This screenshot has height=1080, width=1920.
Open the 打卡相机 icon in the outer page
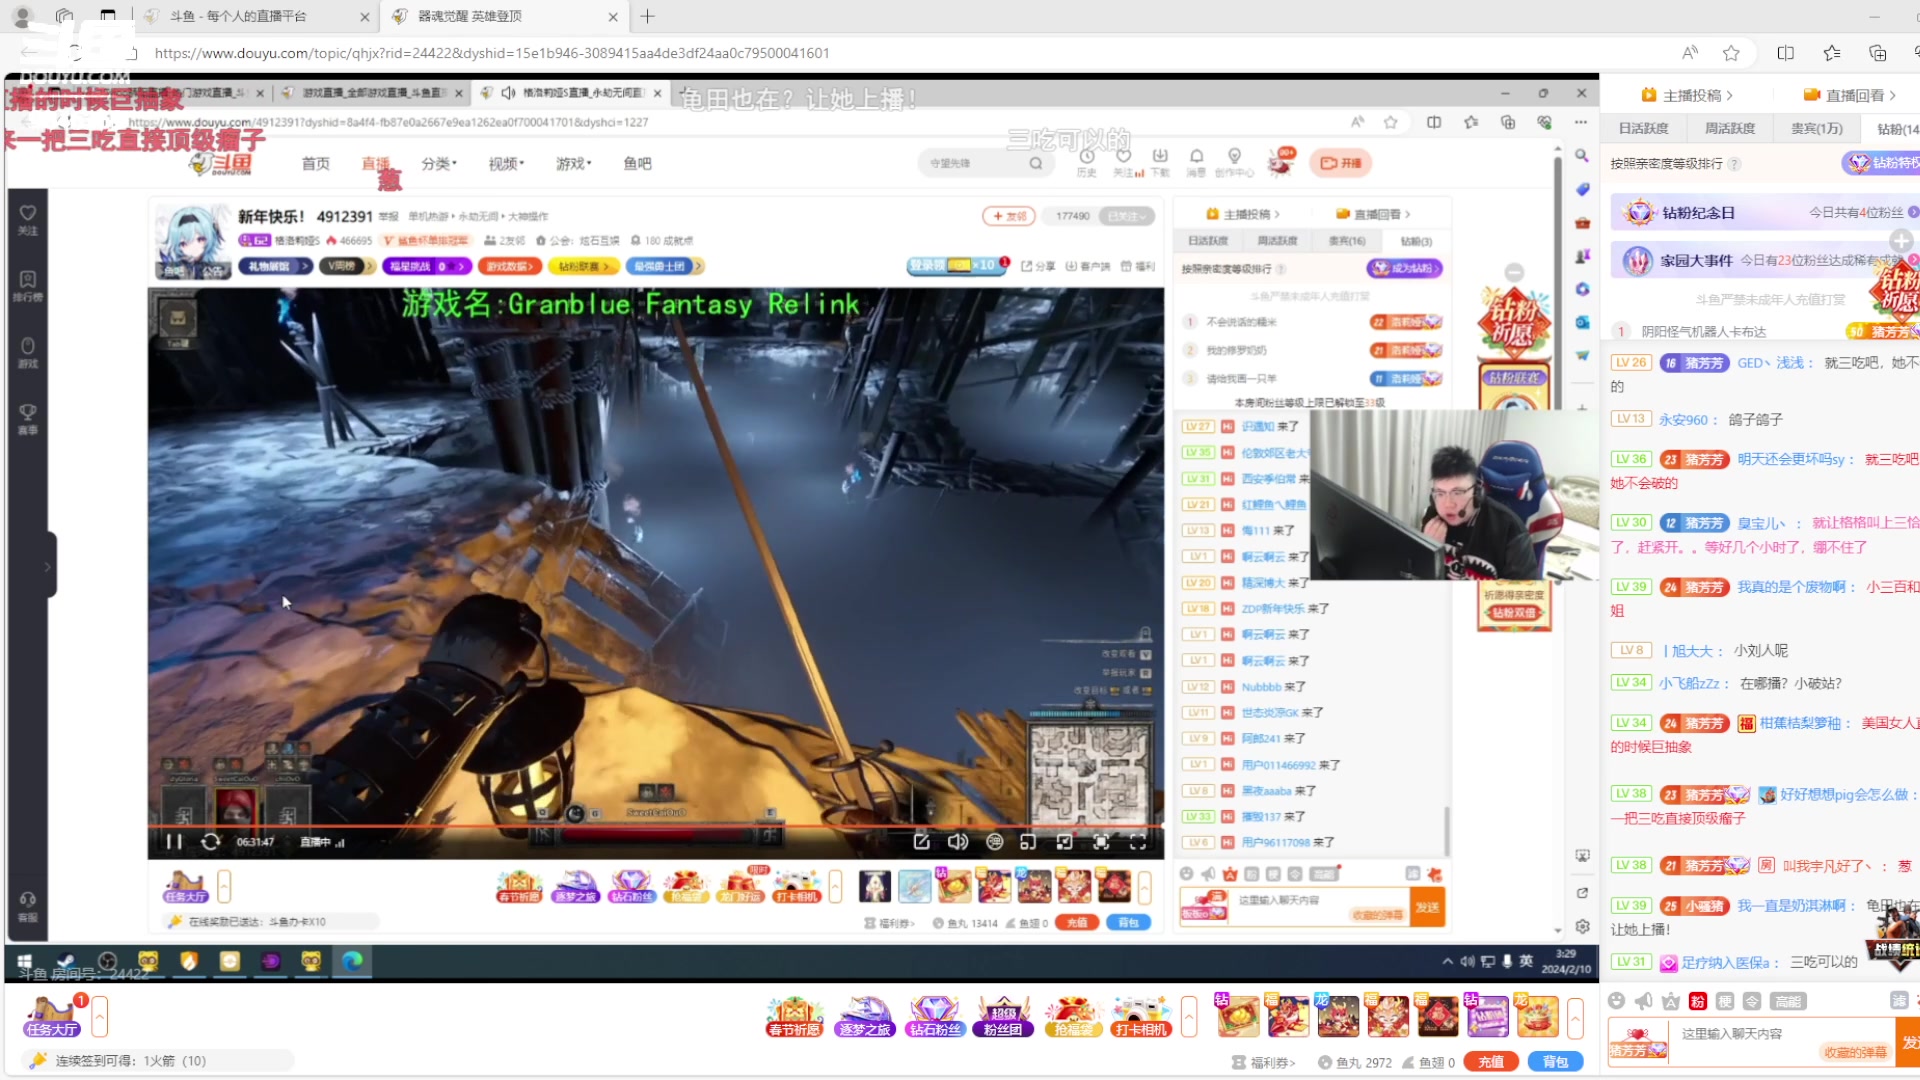pyautogui.click(x=1141, y=1016)
